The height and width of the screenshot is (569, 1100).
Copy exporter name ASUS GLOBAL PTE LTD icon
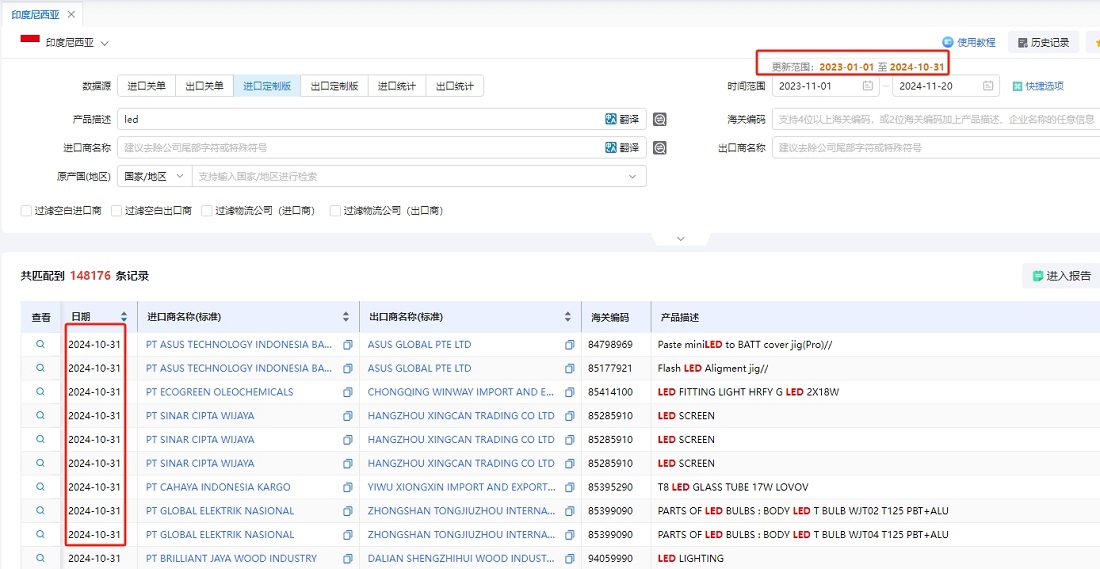click(x=569, y=344)
